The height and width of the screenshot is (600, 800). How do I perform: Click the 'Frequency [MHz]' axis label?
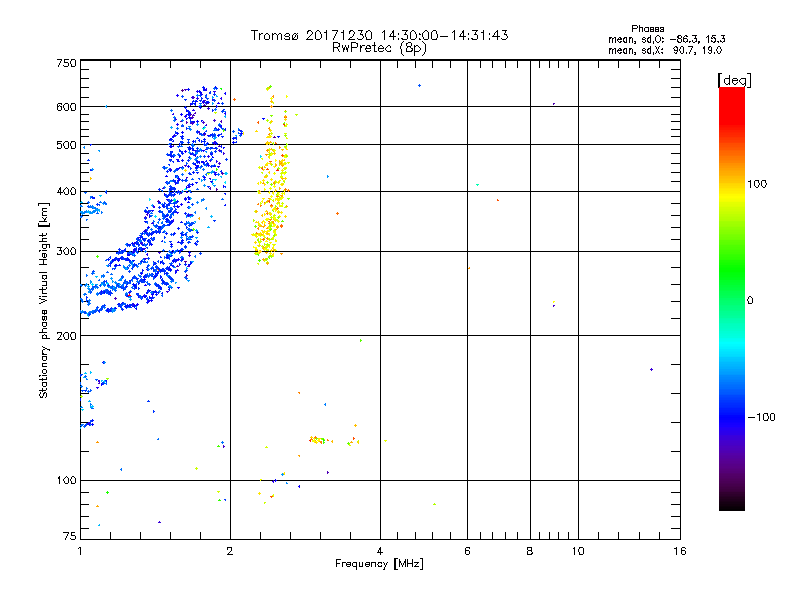(379, 564)
